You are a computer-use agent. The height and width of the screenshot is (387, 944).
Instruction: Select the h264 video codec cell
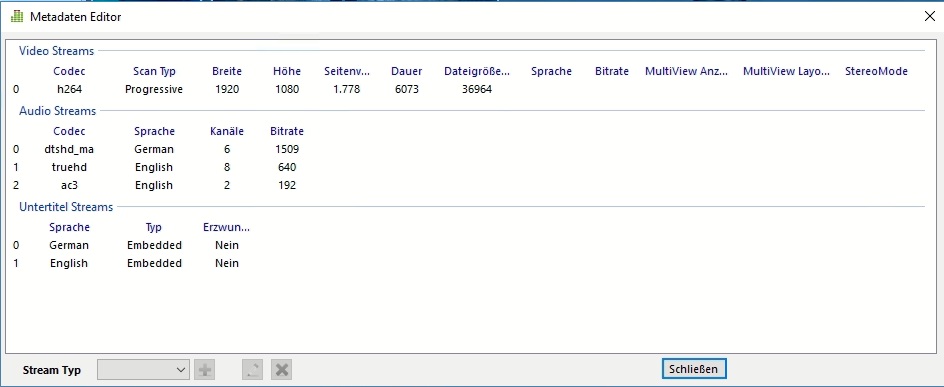click(x=69, y=89)
